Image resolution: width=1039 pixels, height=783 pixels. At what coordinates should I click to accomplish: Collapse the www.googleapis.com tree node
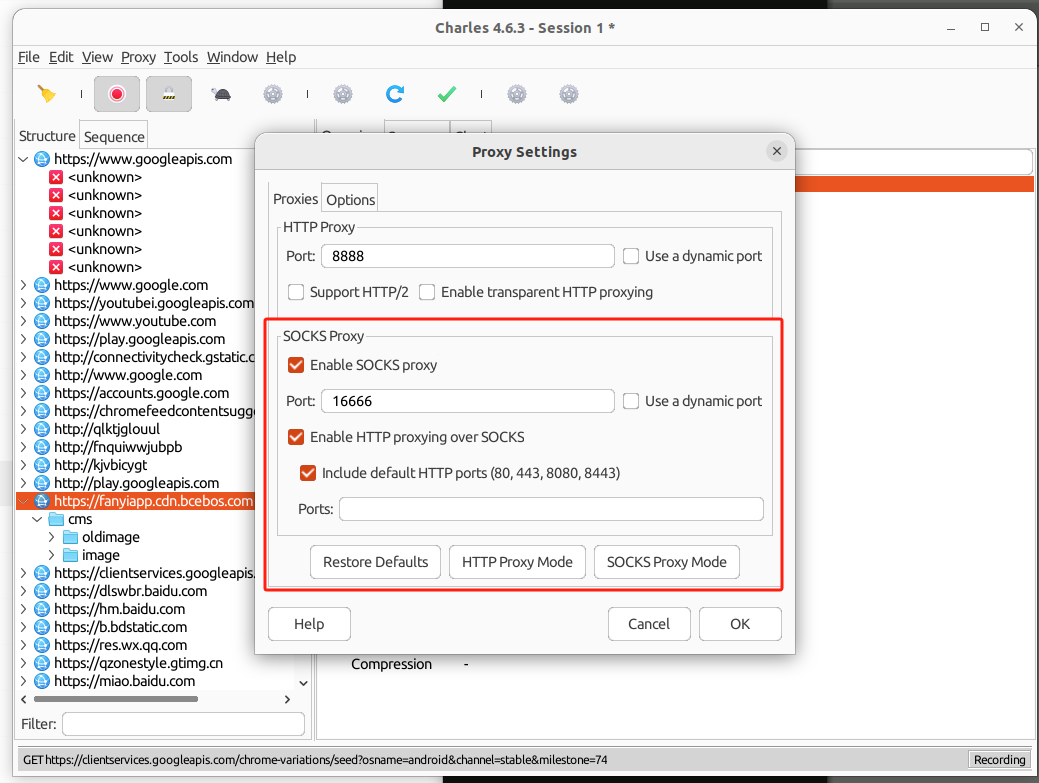click(23, 159)
